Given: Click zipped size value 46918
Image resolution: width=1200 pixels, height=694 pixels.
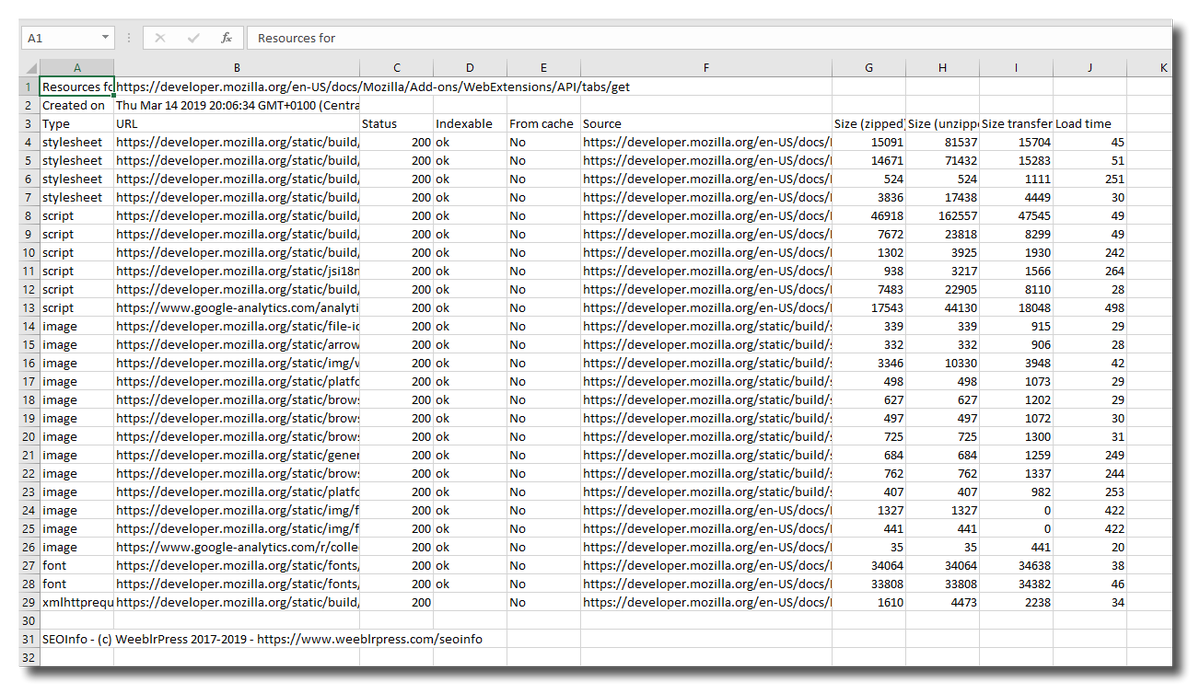Looking at the screenshot, I should [869, 215].
